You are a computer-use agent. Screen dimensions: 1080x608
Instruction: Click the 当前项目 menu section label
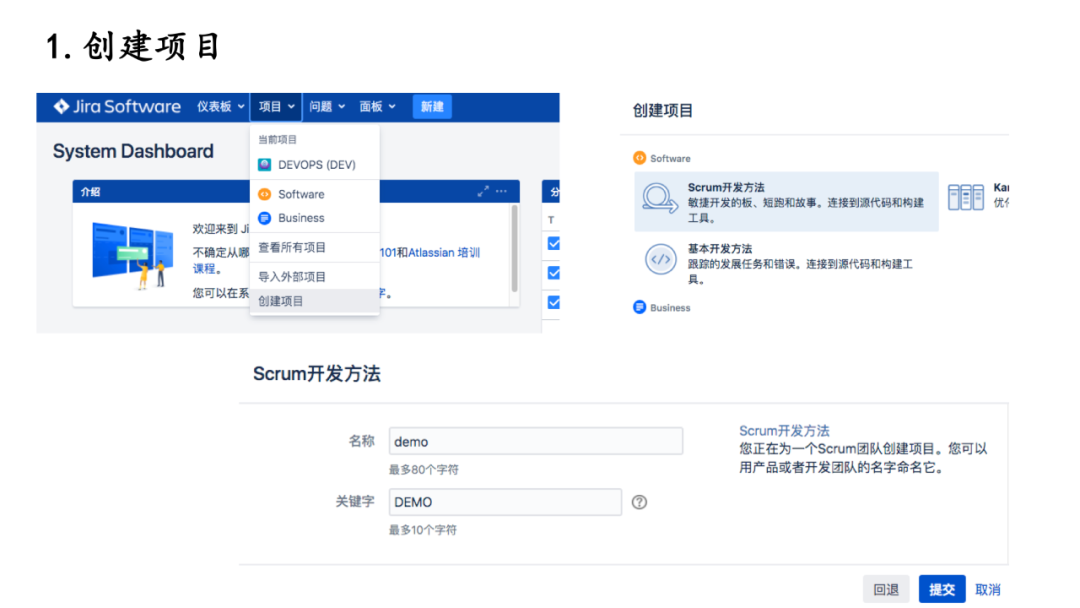pos(277,139)
